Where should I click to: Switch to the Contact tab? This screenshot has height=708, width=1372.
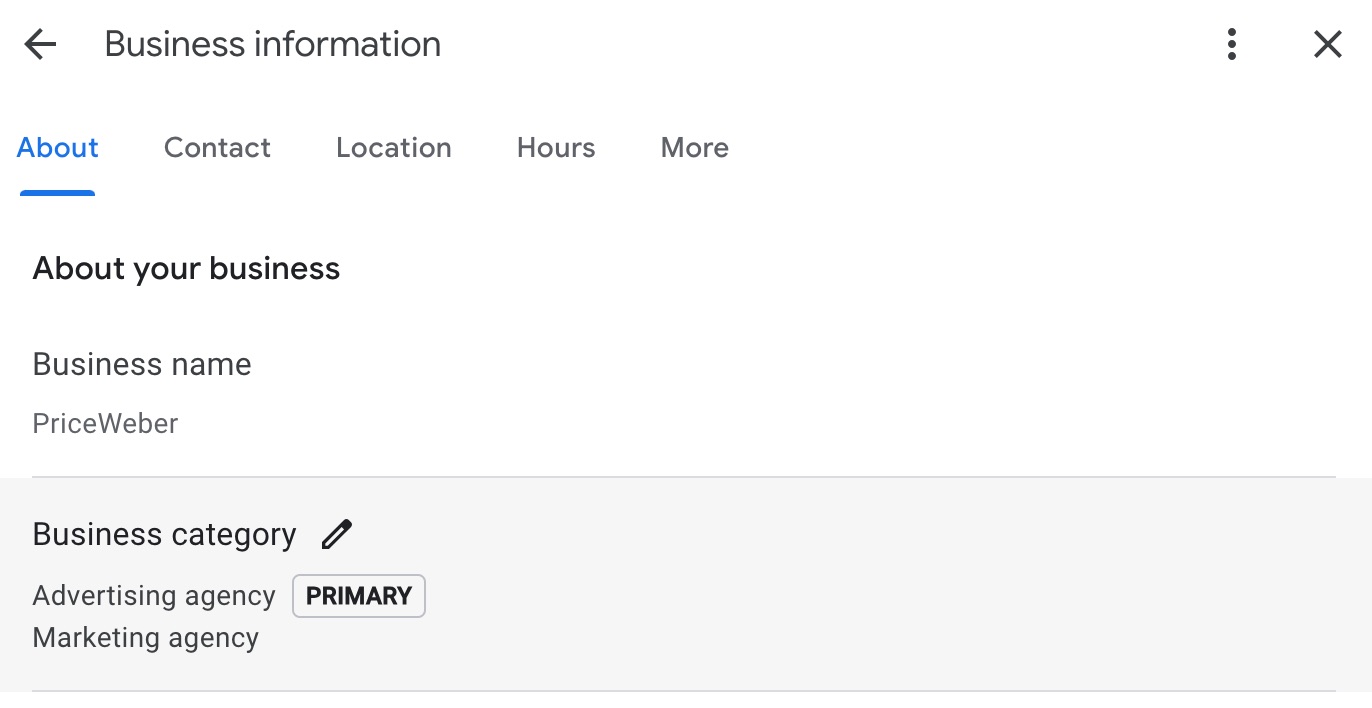coord(217,148)
